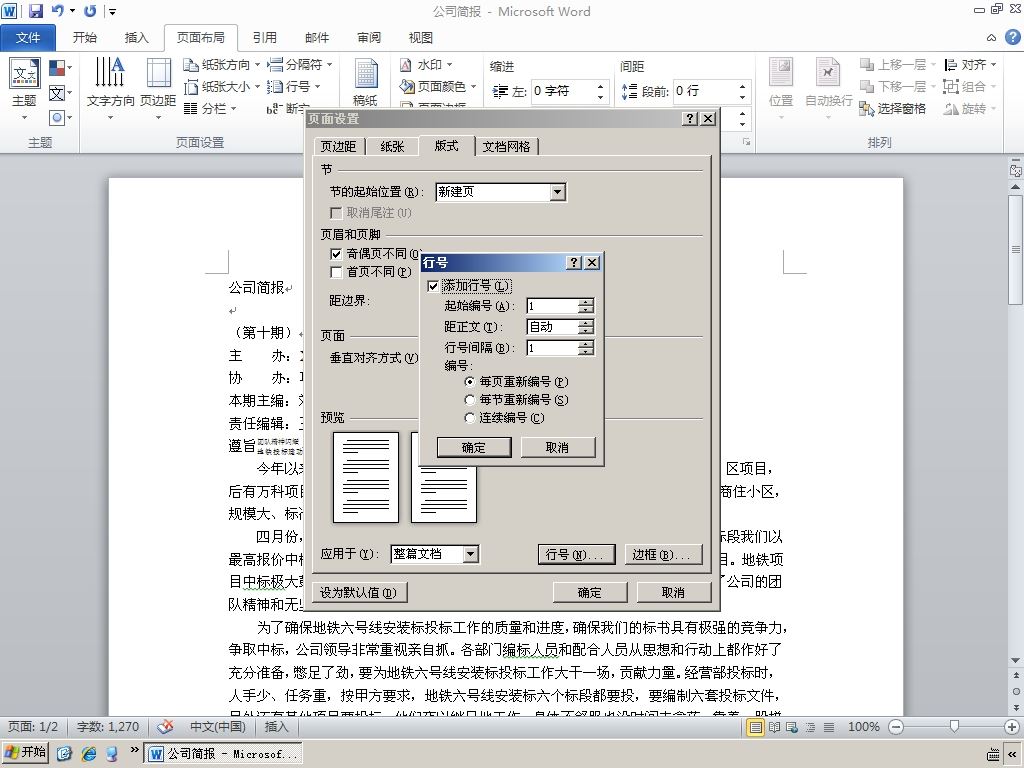This screenshot has height=768, width=1024.
Task: Toggle the 首页不同 checkbox
Action: (x=336, y=272)
